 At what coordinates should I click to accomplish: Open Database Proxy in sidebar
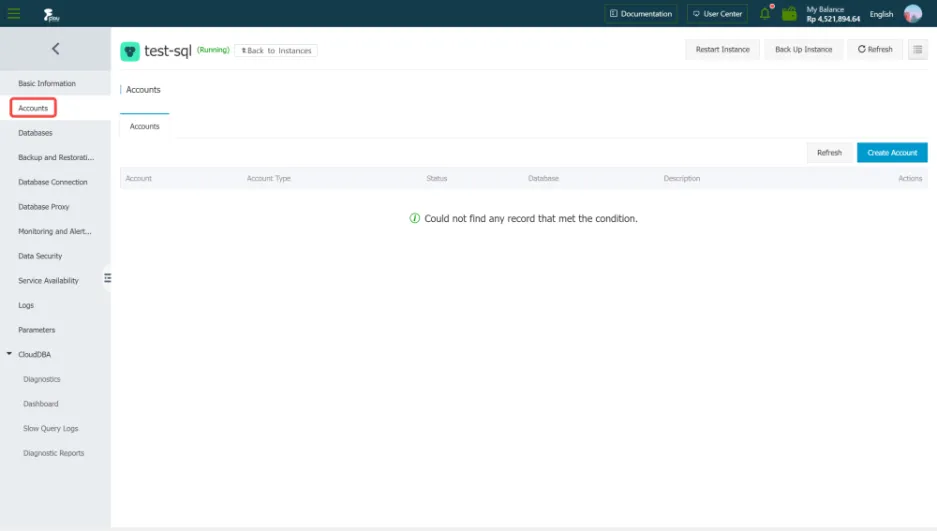coord(44,207)
